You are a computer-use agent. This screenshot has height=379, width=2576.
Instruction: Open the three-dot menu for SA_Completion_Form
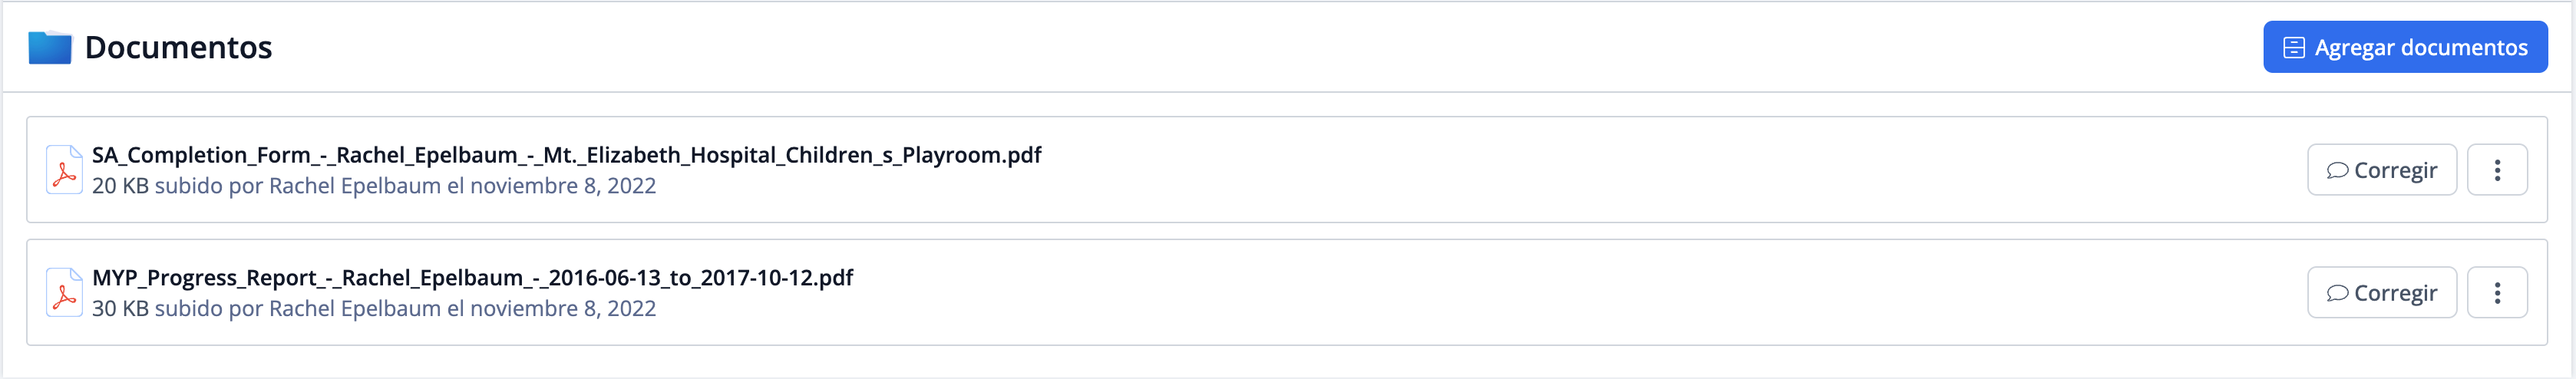click(x=2496, y=171)
